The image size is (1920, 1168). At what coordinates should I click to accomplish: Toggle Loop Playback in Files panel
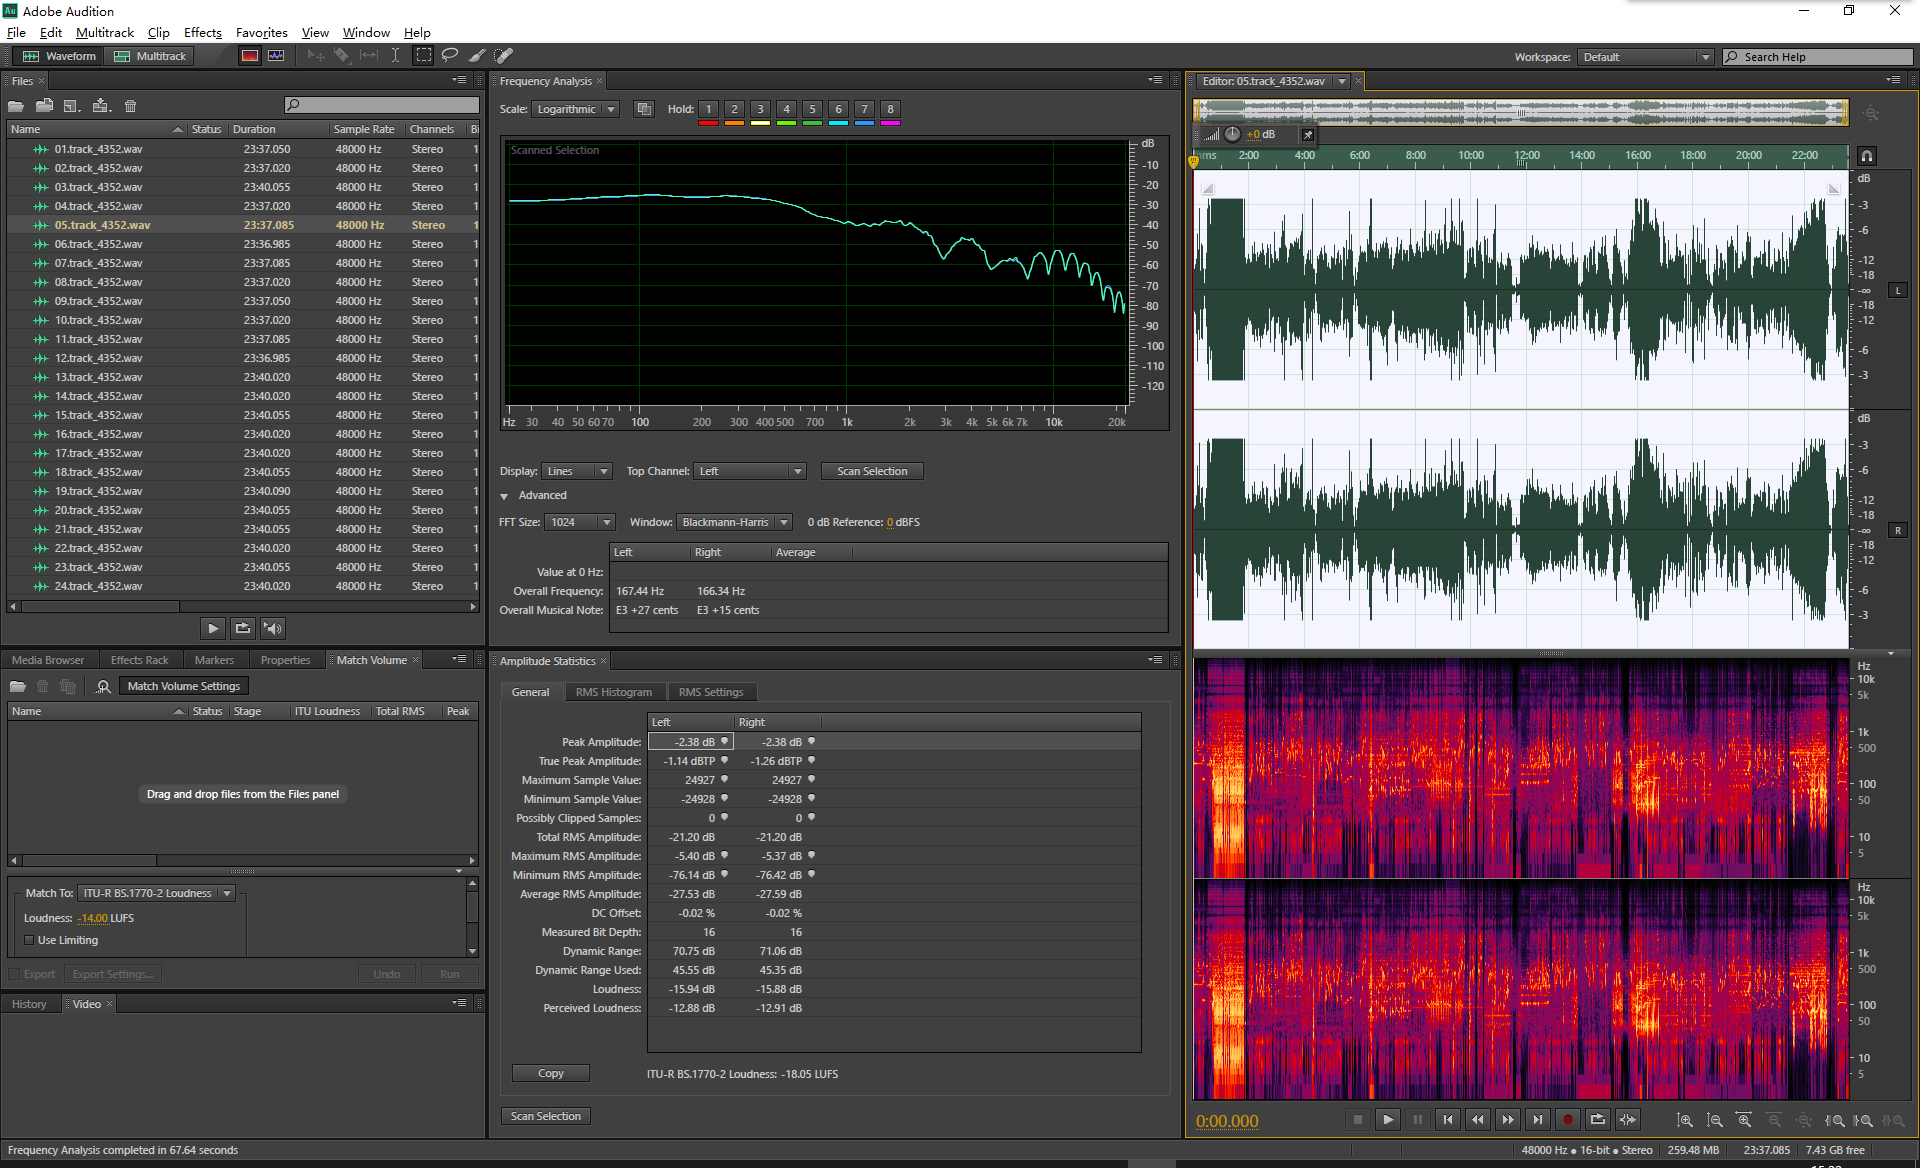tap(242, 628)
